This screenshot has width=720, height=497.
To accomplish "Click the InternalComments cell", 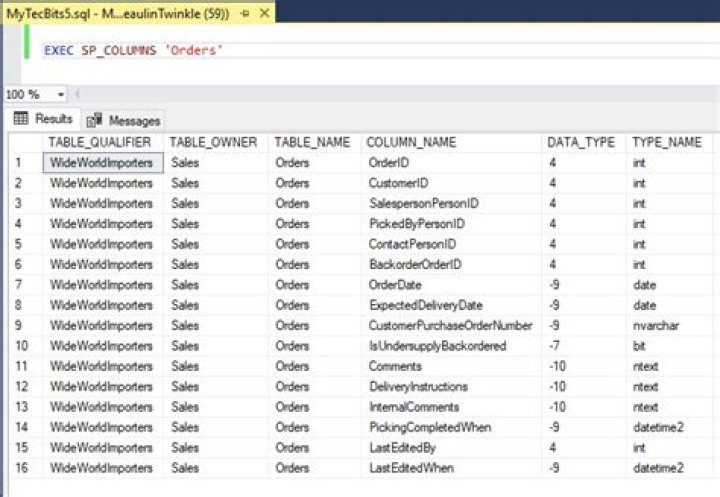I will (x=451, y=407).
